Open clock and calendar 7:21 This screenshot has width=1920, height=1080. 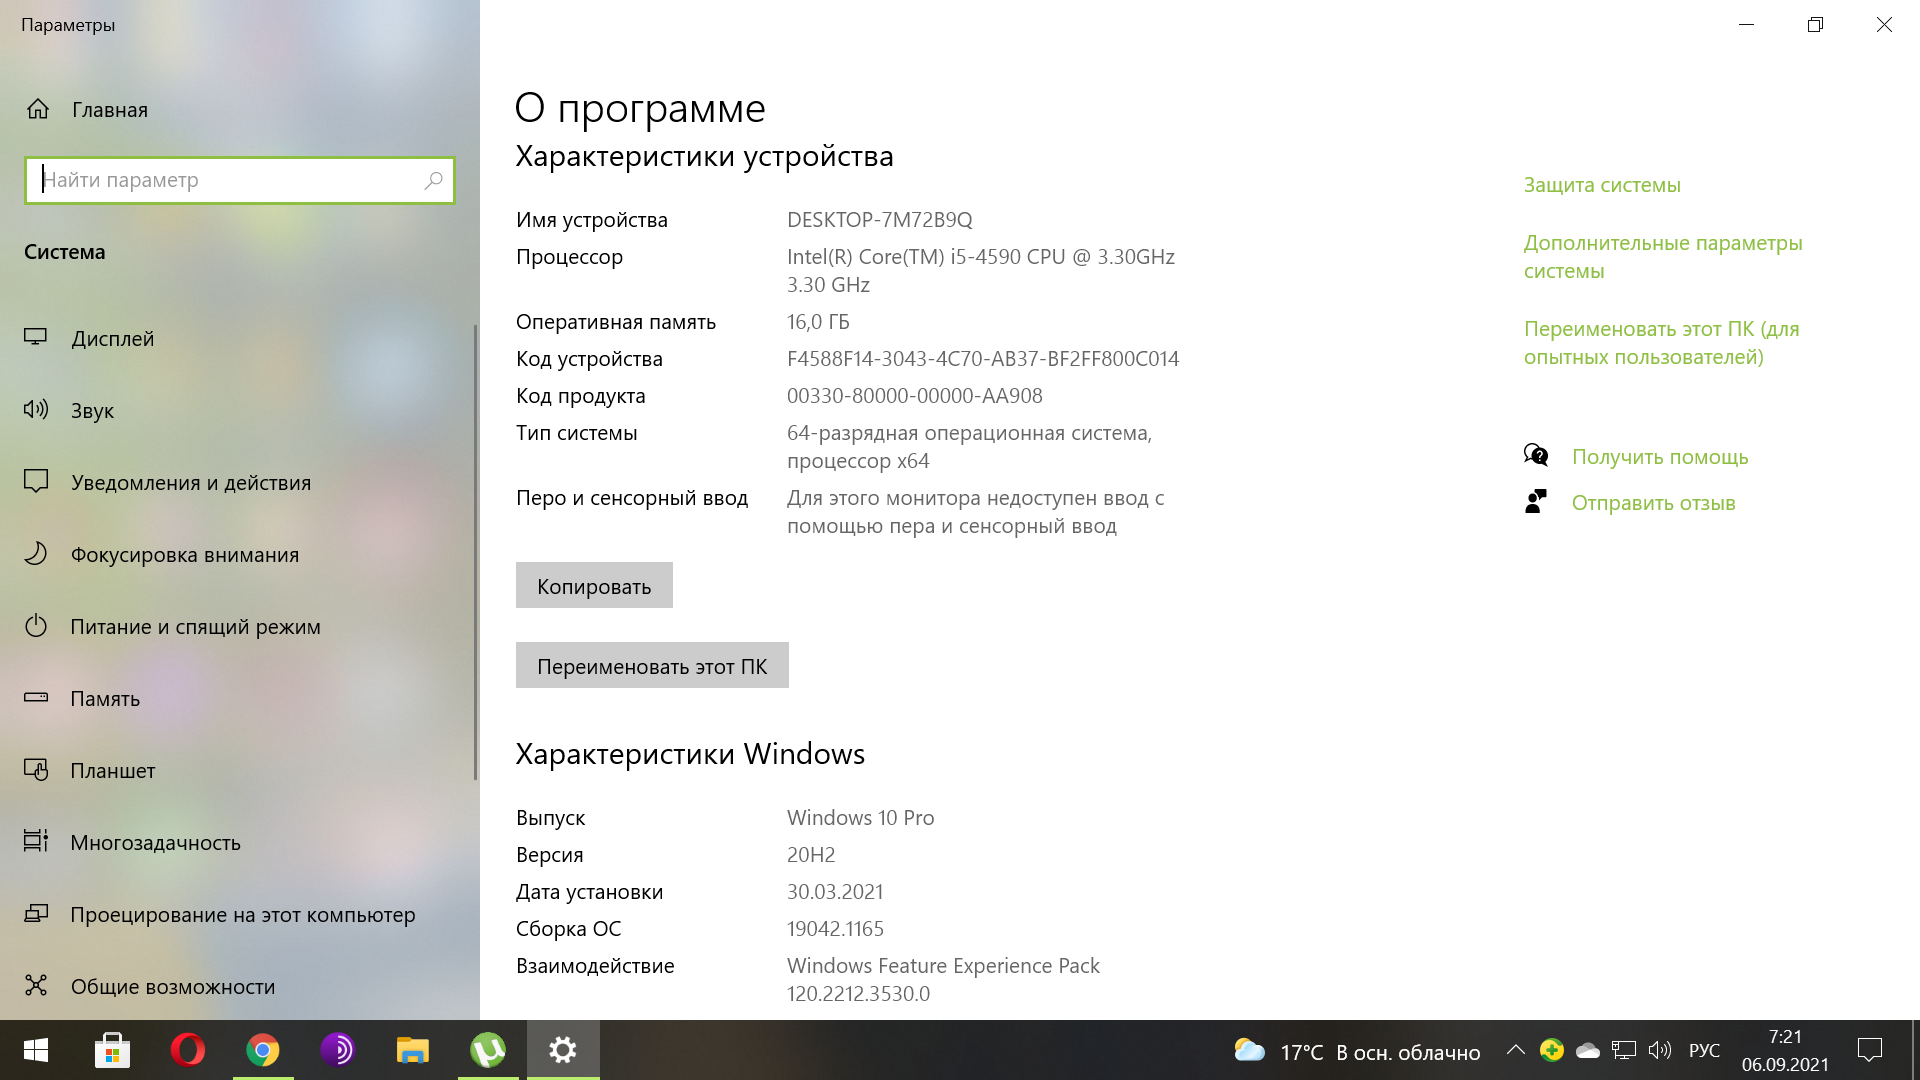coord(1785,1051)
